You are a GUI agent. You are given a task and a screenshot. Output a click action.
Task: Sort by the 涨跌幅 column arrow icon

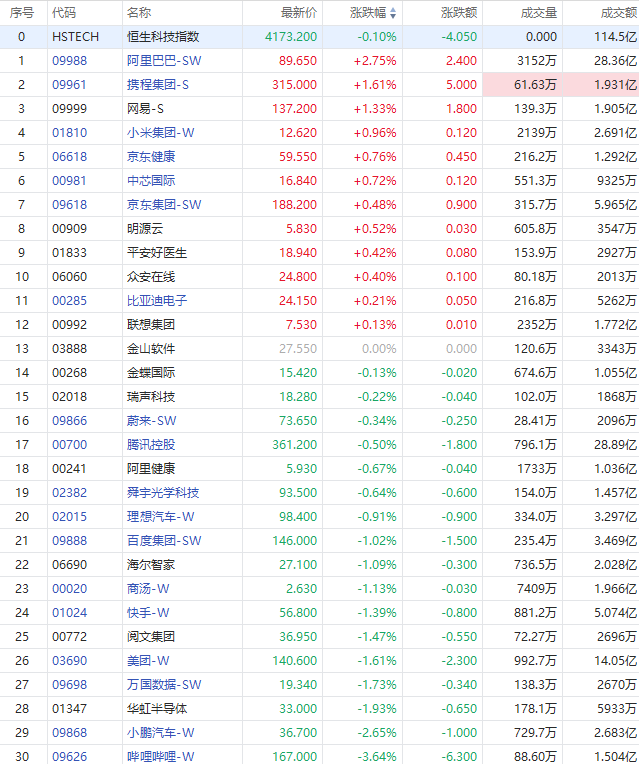tap(393, 13)
